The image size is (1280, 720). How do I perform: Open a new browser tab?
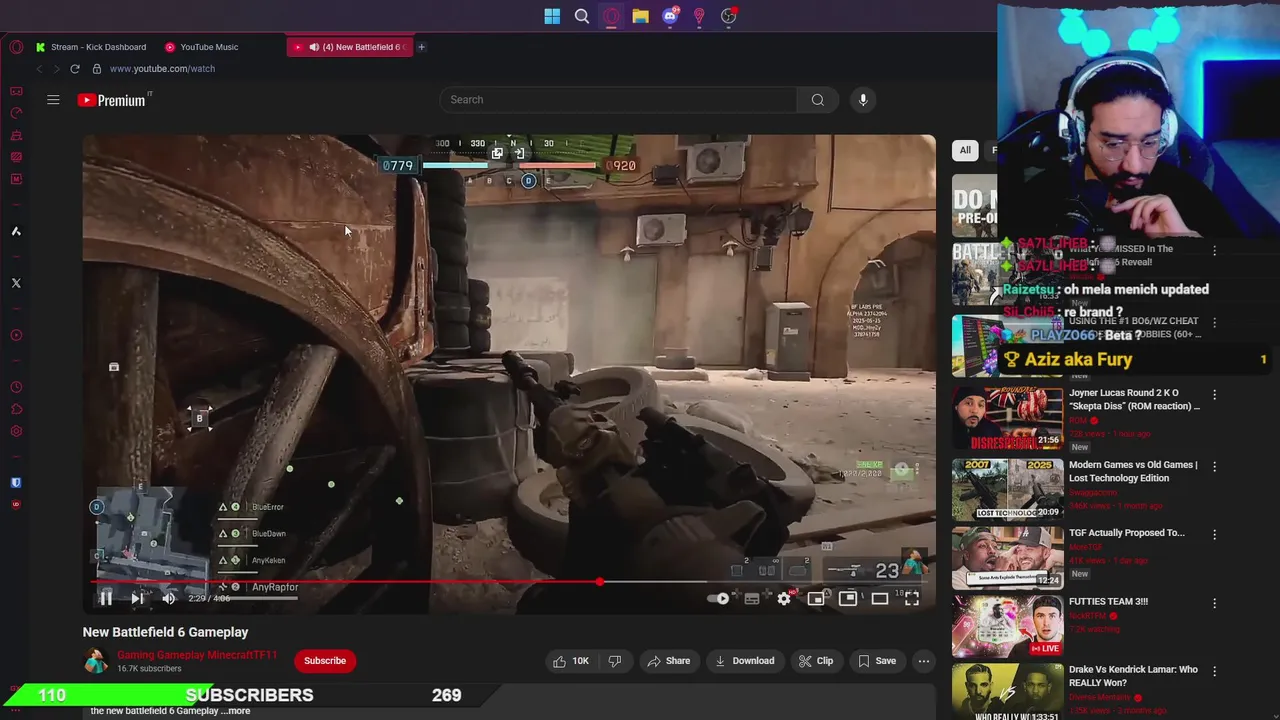(x=421, y=47)
